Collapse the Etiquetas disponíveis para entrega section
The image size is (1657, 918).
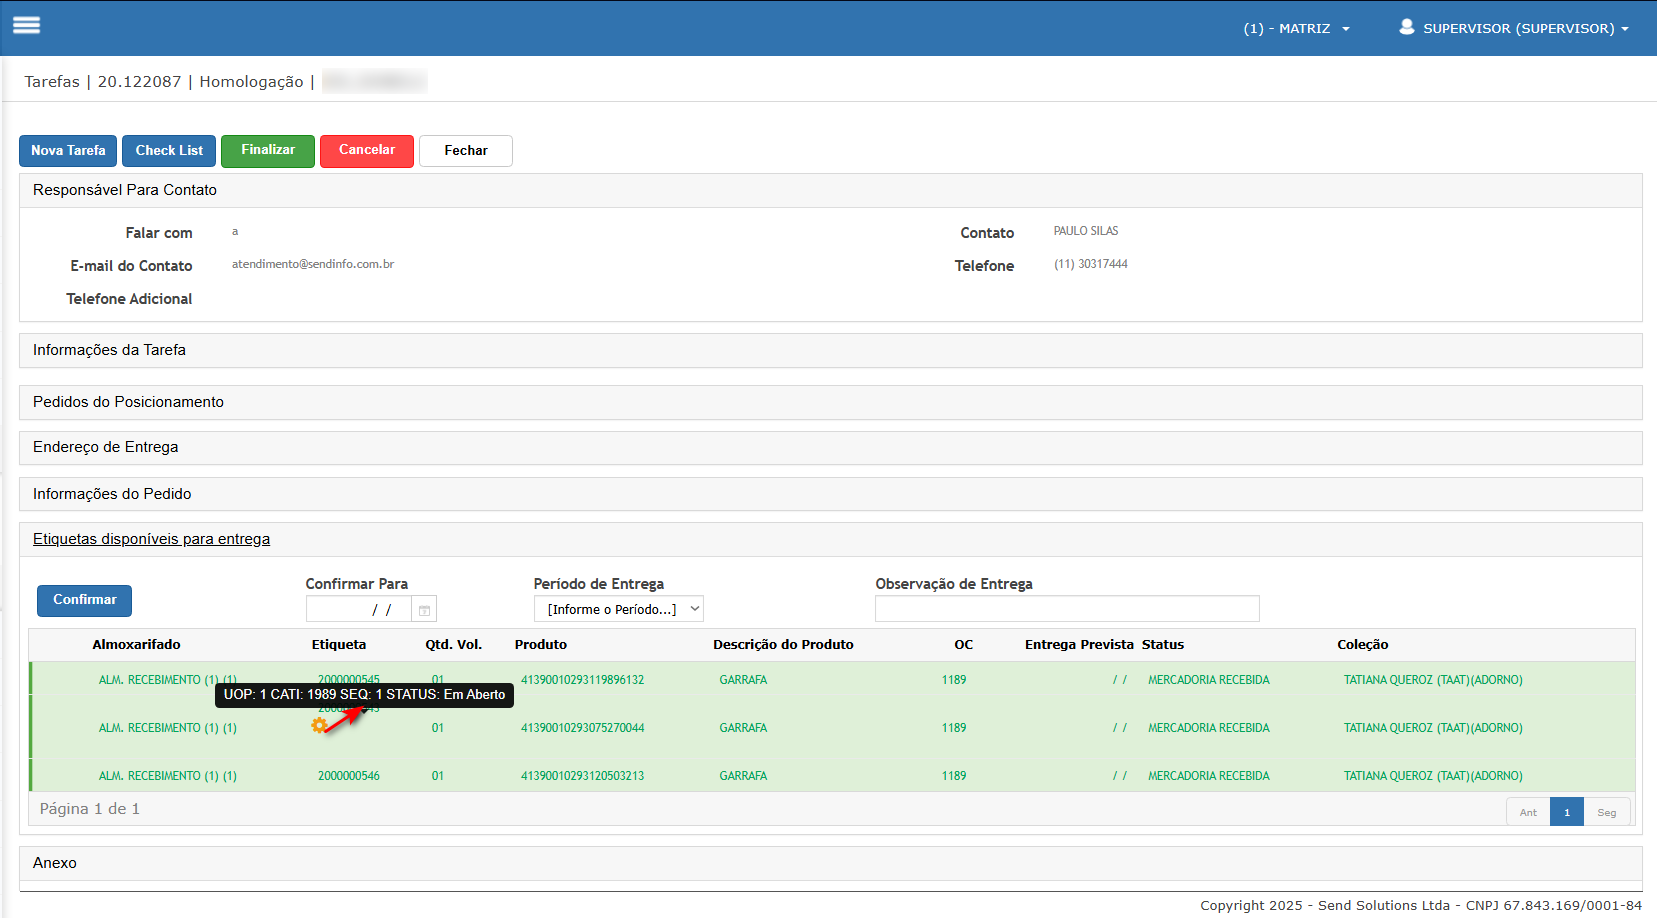click(151, 539)
